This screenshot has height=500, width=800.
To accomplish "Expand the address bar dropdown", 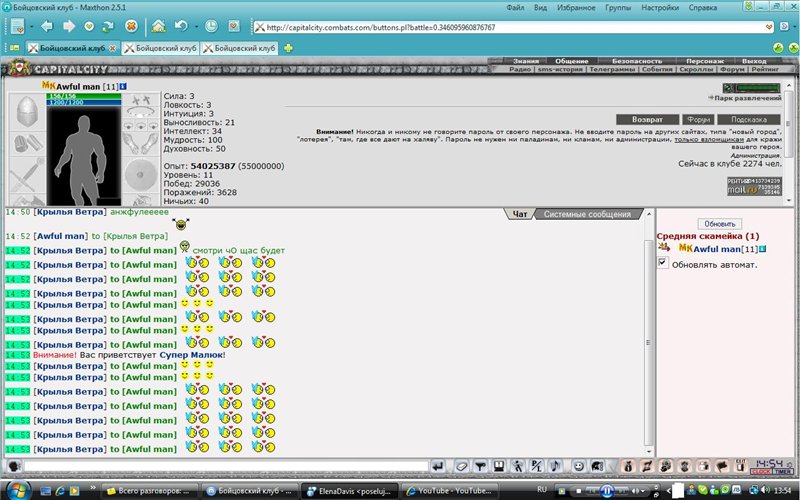I will point(769,27).
